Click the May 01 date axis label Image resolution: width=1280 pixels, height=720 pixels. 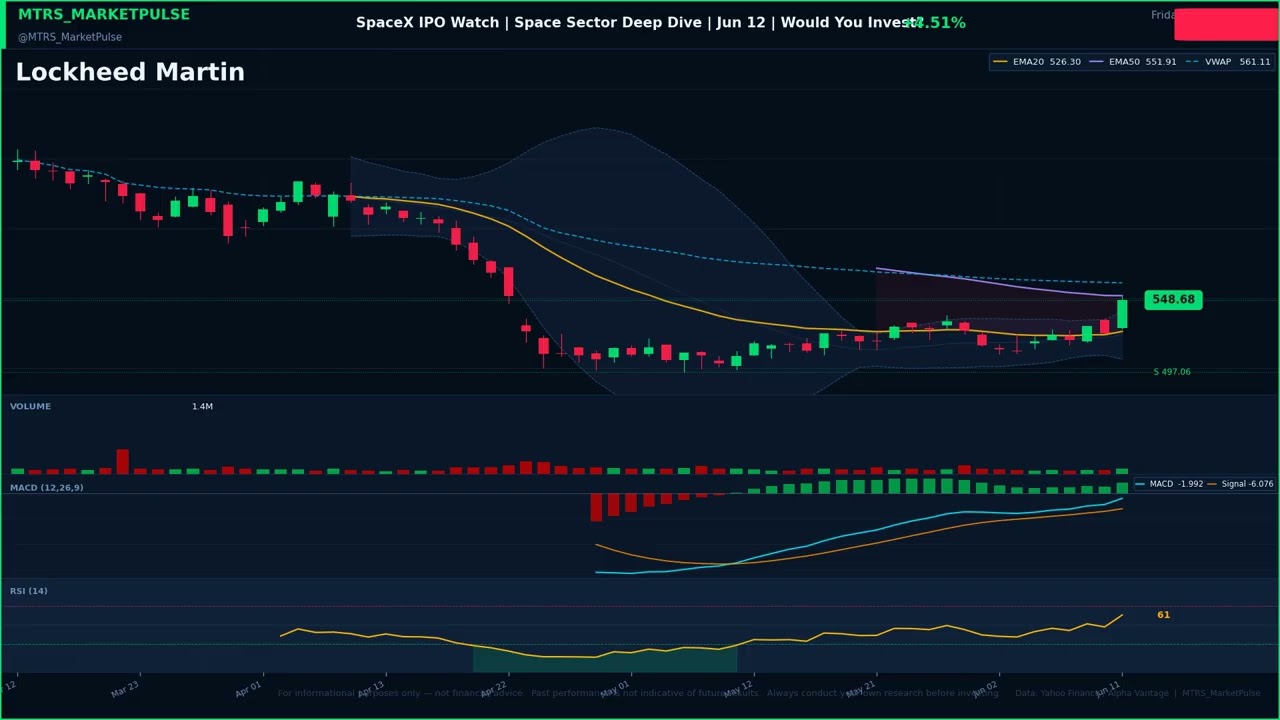(x=616, y=688)
